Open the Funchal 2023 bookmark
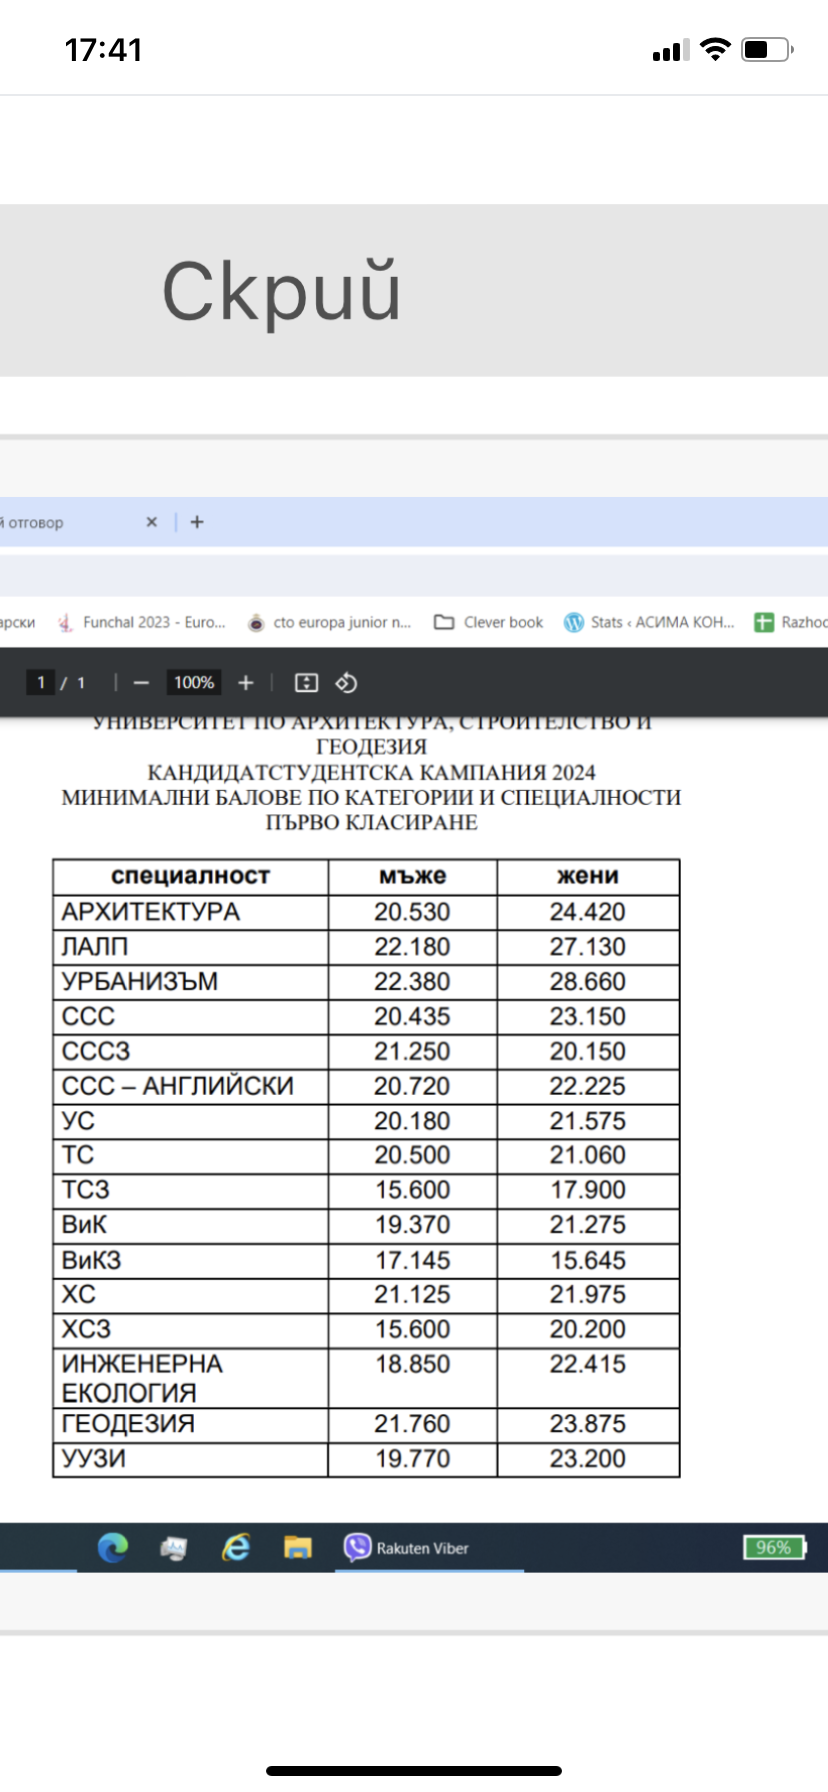828x1792 pixels. (142, 622)
